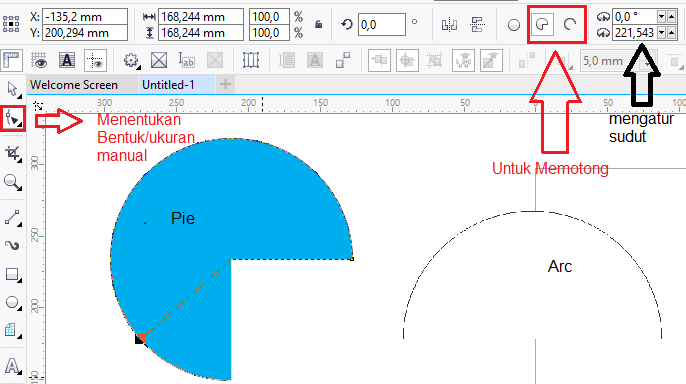
Task: Click the node handle at pie's right edge
Action: pos(352,259)
